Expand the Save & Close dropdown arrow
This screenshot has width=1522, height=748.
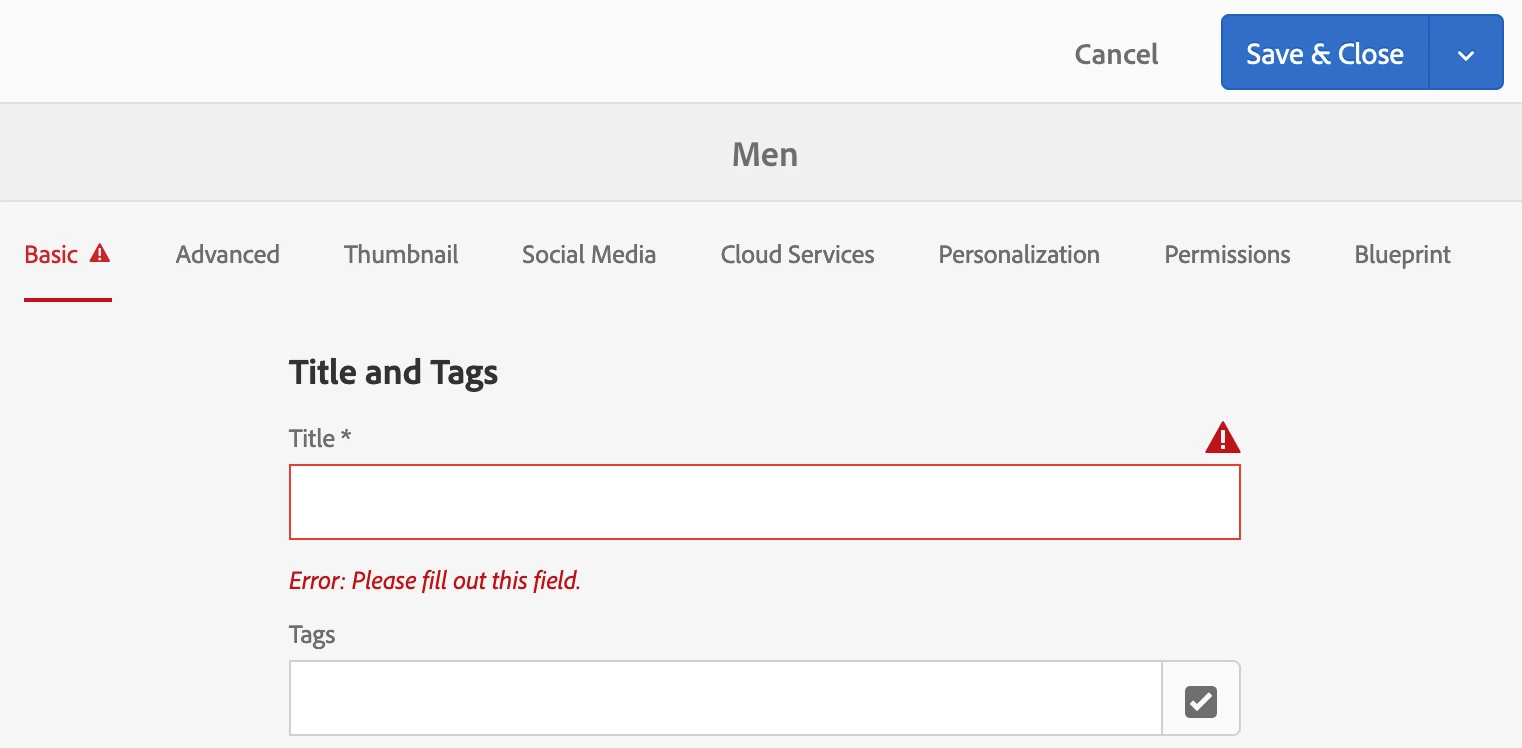pyautogui.click(x=1466, y=54)
